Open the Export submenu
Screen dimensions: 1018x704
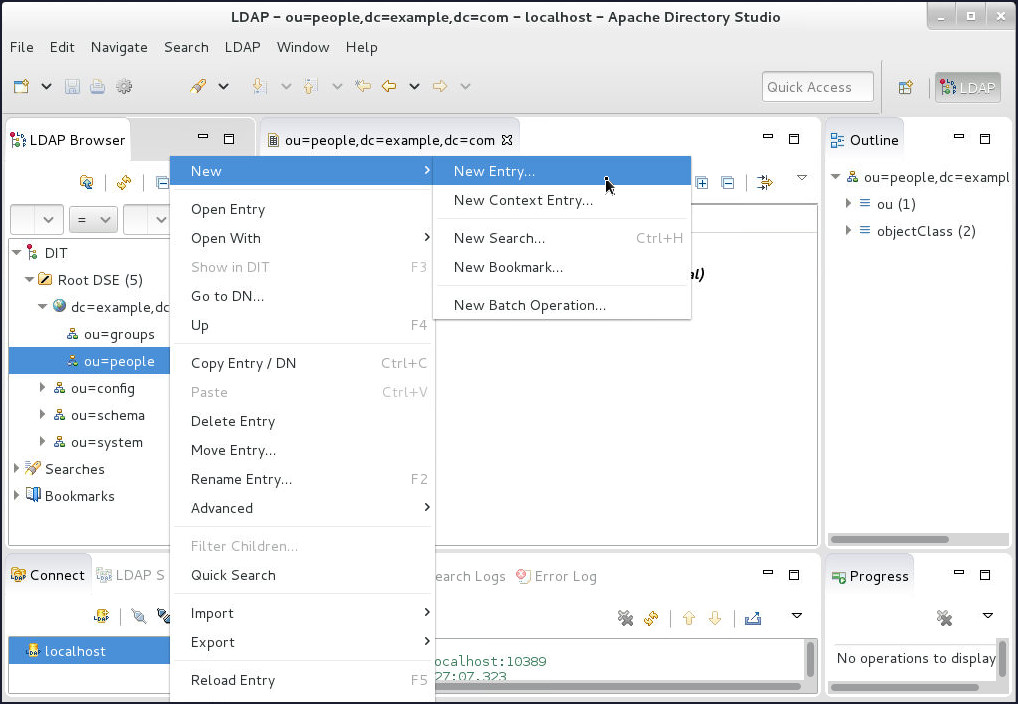pyautogui.click(x=302, y=642)
